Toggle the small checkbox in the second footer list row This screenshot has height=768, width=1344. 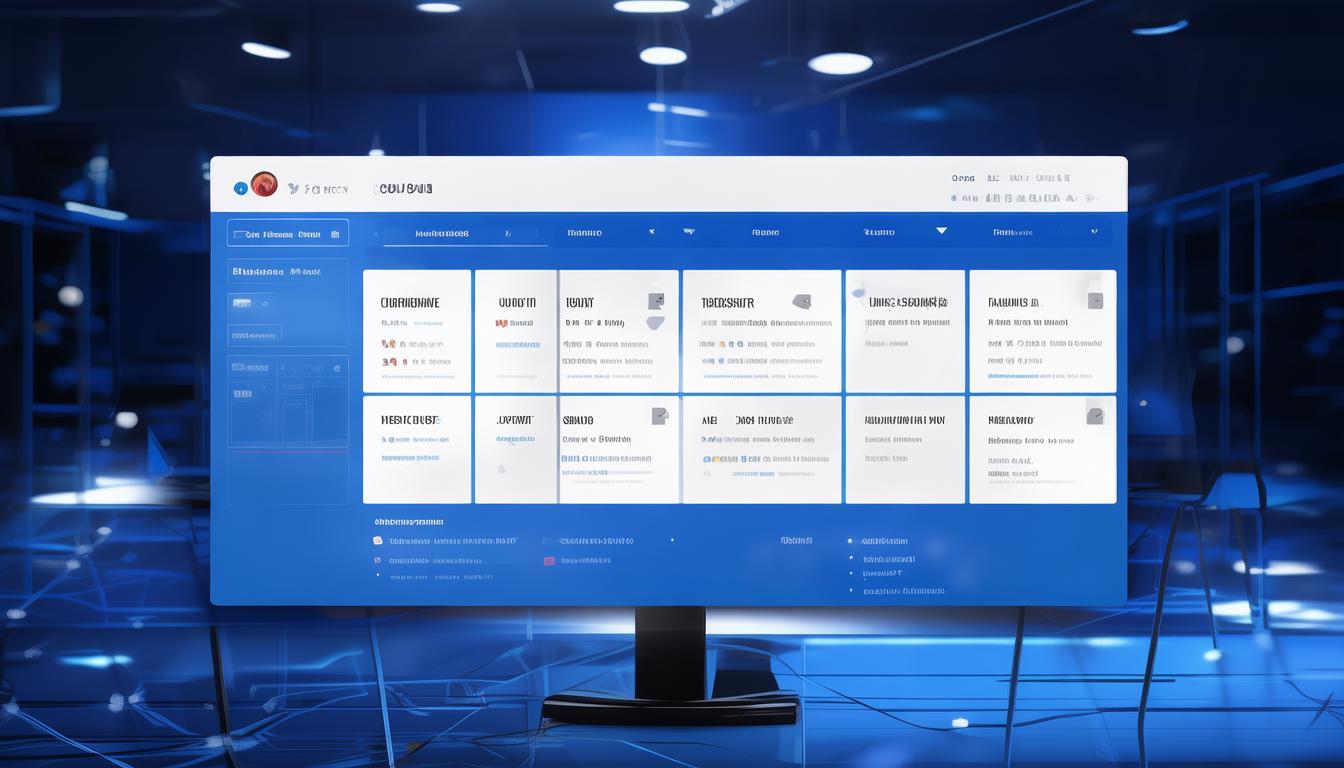pos(378,560)
